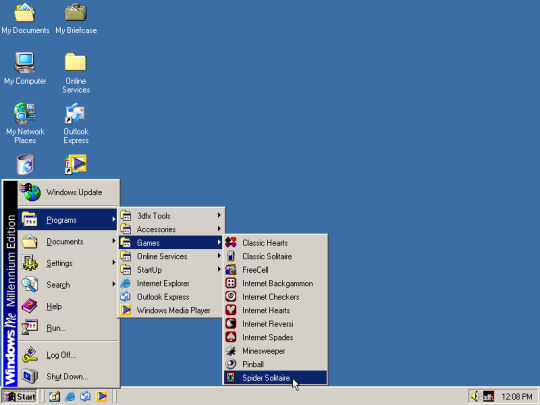This screenshot has width=540, height=405.
Task: Expand the 3dfx Tools submenu
Action: [x=171, y=216]
